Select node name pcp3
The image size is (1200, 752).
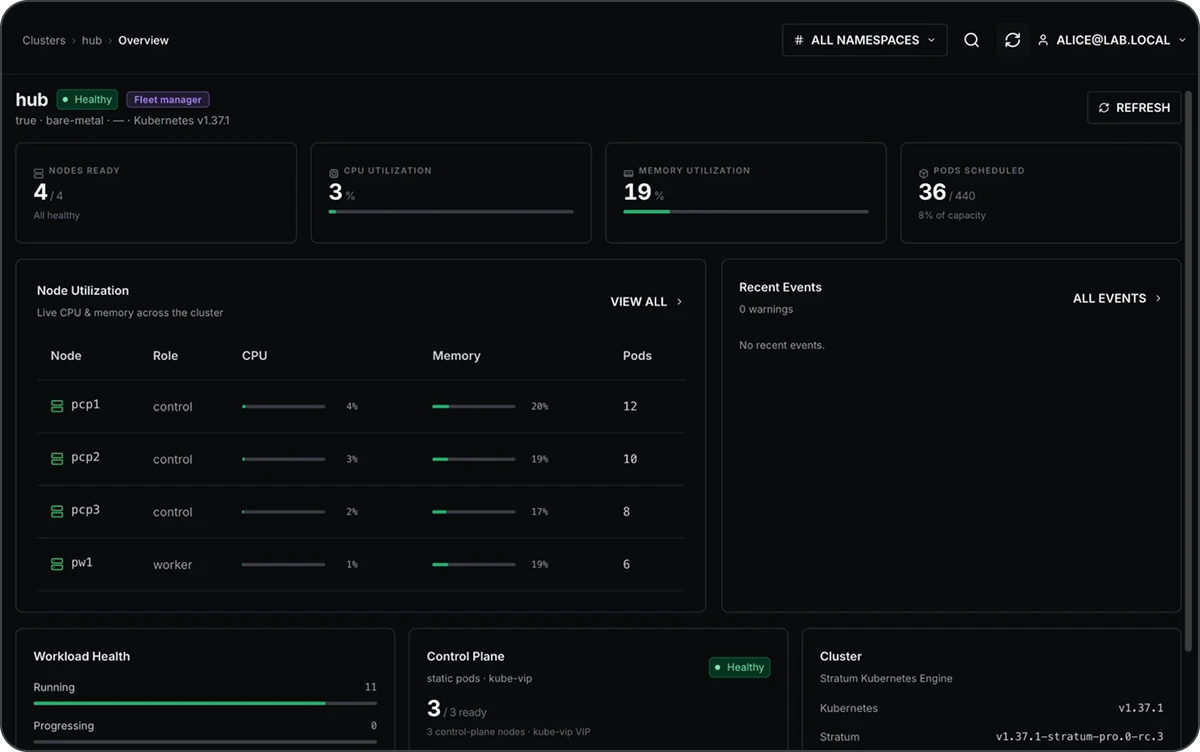point(86,510)
